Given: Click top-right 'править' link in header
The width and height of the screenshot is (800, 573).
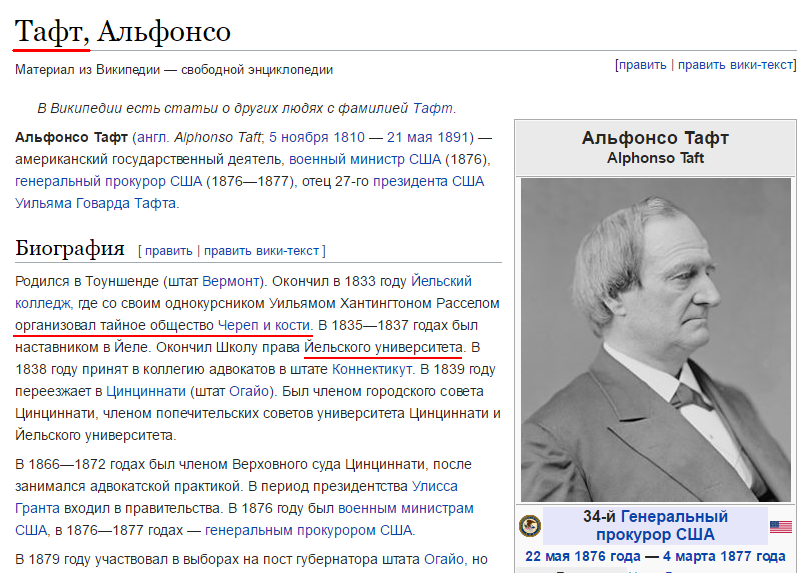Looking at the screenshot, I should coord(642,65).
